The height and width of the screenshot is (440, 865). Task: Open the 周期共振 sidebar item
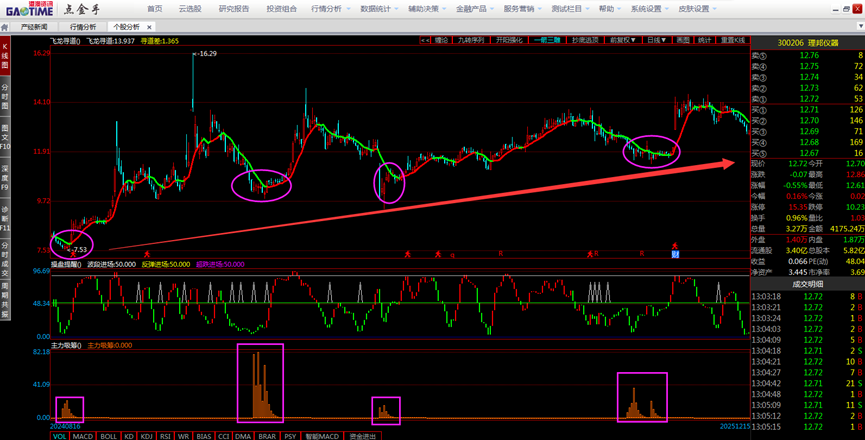(5, 299)
